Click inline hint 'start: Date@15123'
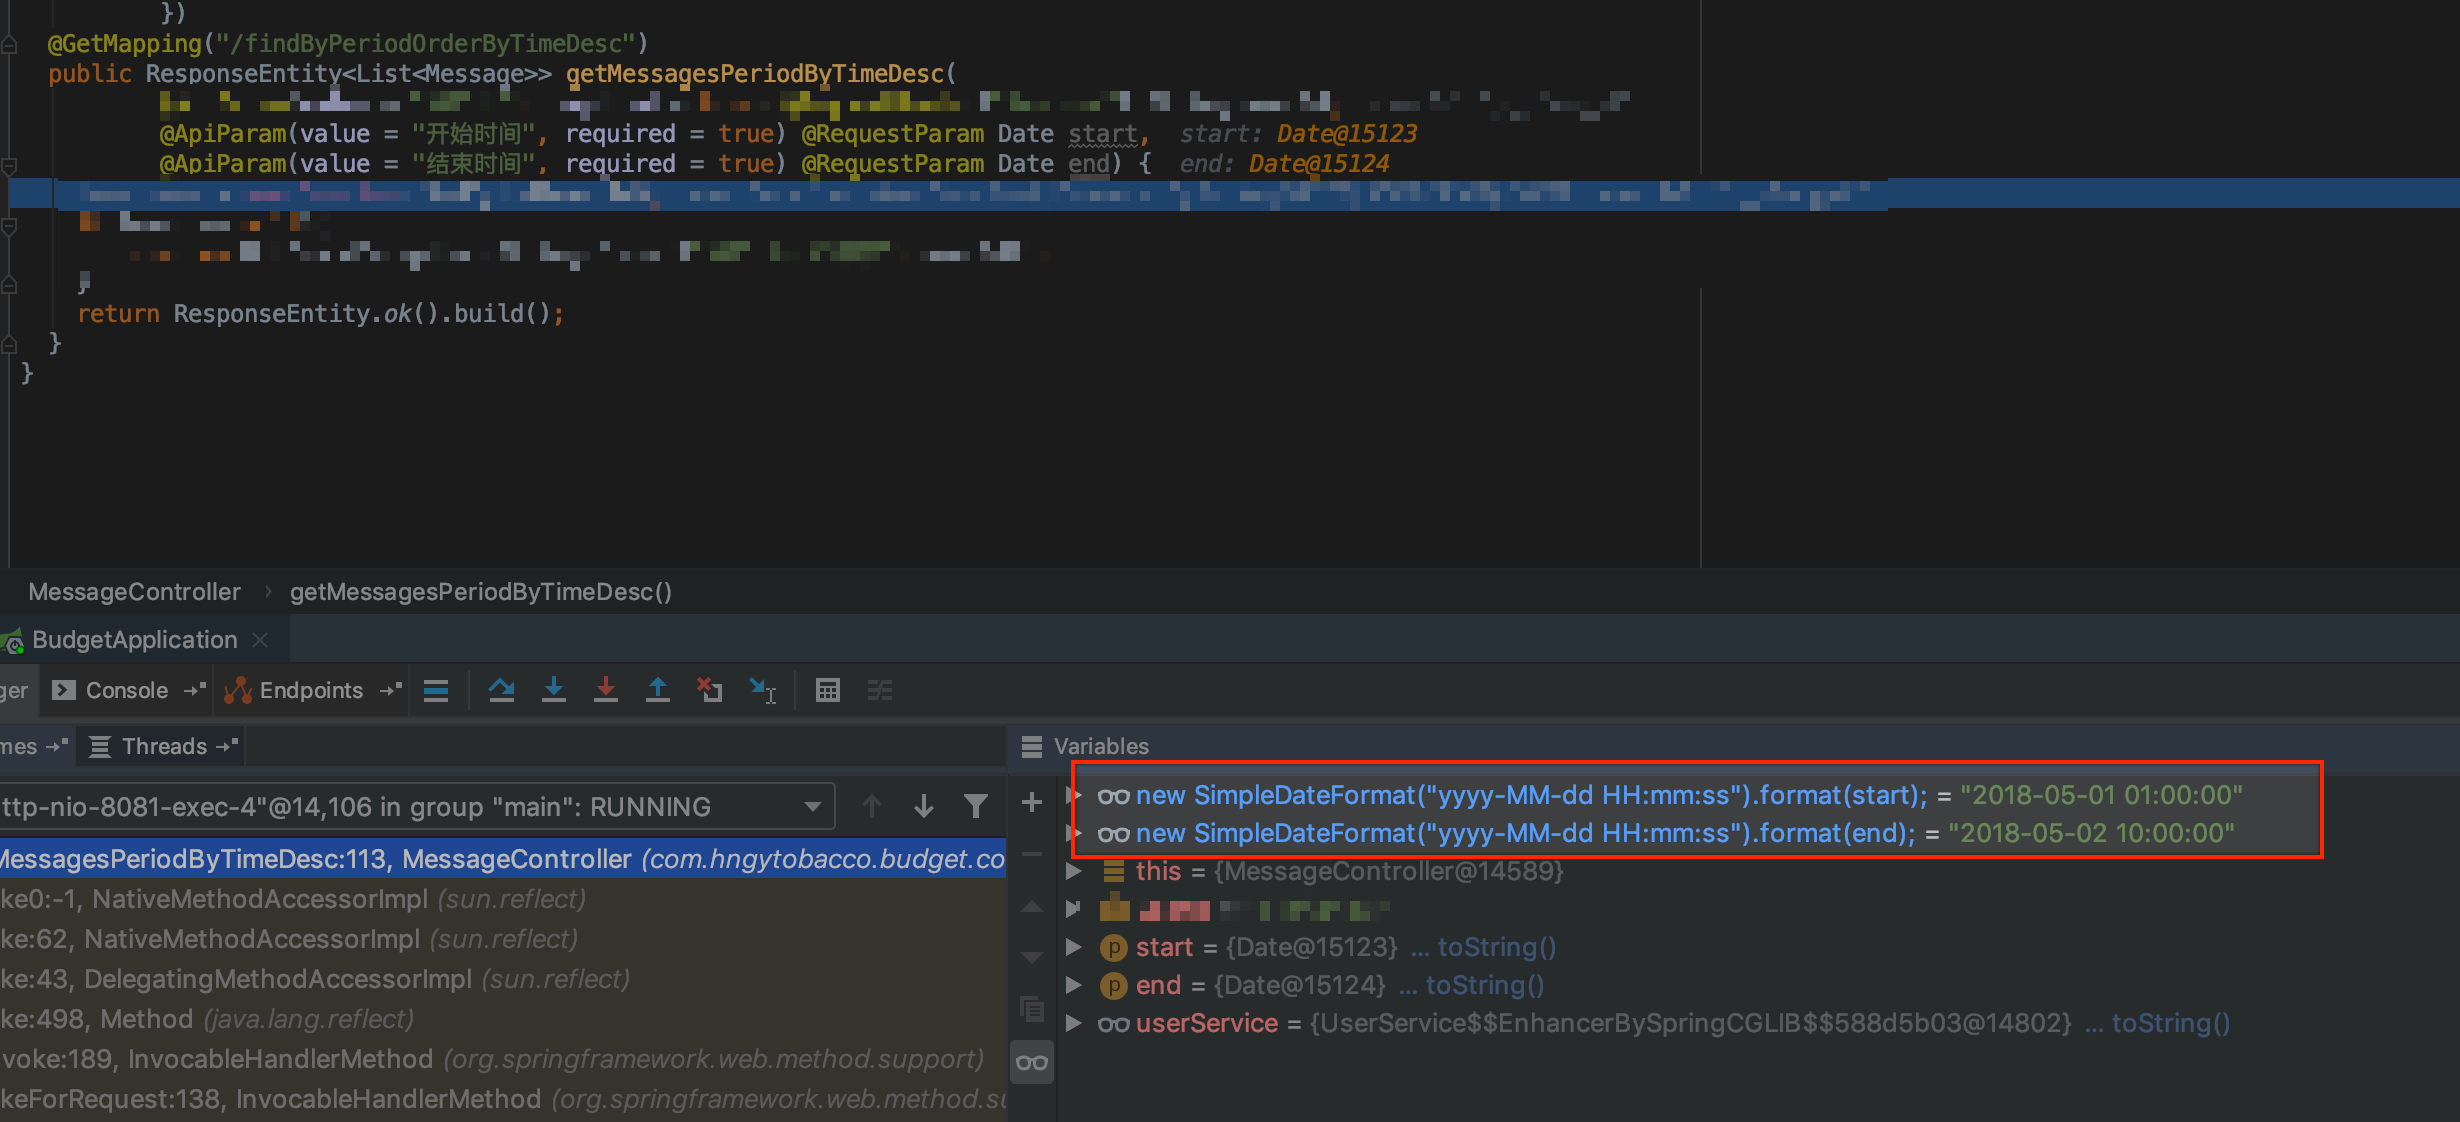2460x1122 pixels. click(1298, 134)
